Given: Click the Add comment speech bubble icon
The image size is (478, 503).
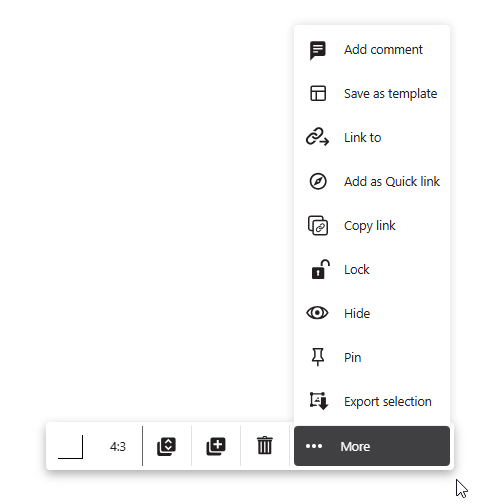Looking at the screenshot, I should click(x=318, y=50).
